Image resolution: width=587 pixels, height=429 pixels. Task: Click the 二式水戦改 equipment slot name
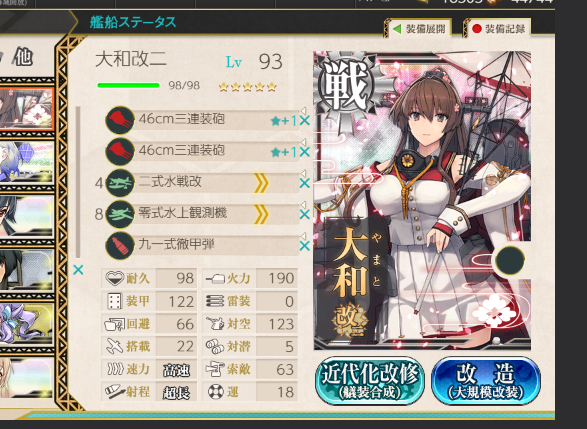pos(170,182)
